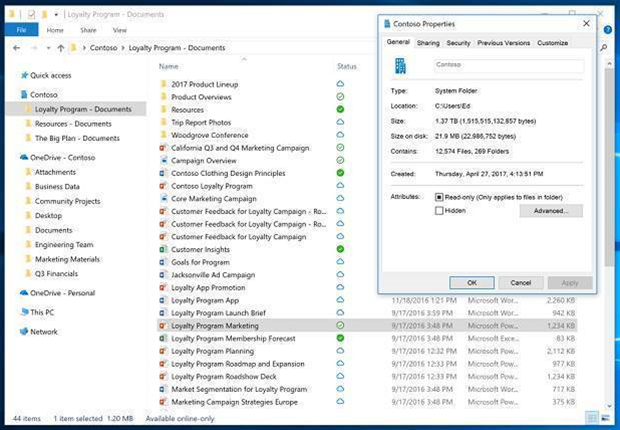Click Cancel in Contoso Properties
The image size is (620, 430).
click(x=520, y=283)
